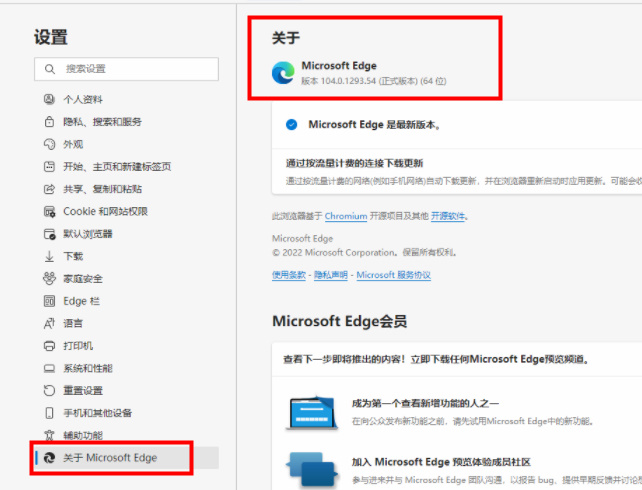
Task: Click the laptop icon beside 系统和性能
Action: pos(49,368)
